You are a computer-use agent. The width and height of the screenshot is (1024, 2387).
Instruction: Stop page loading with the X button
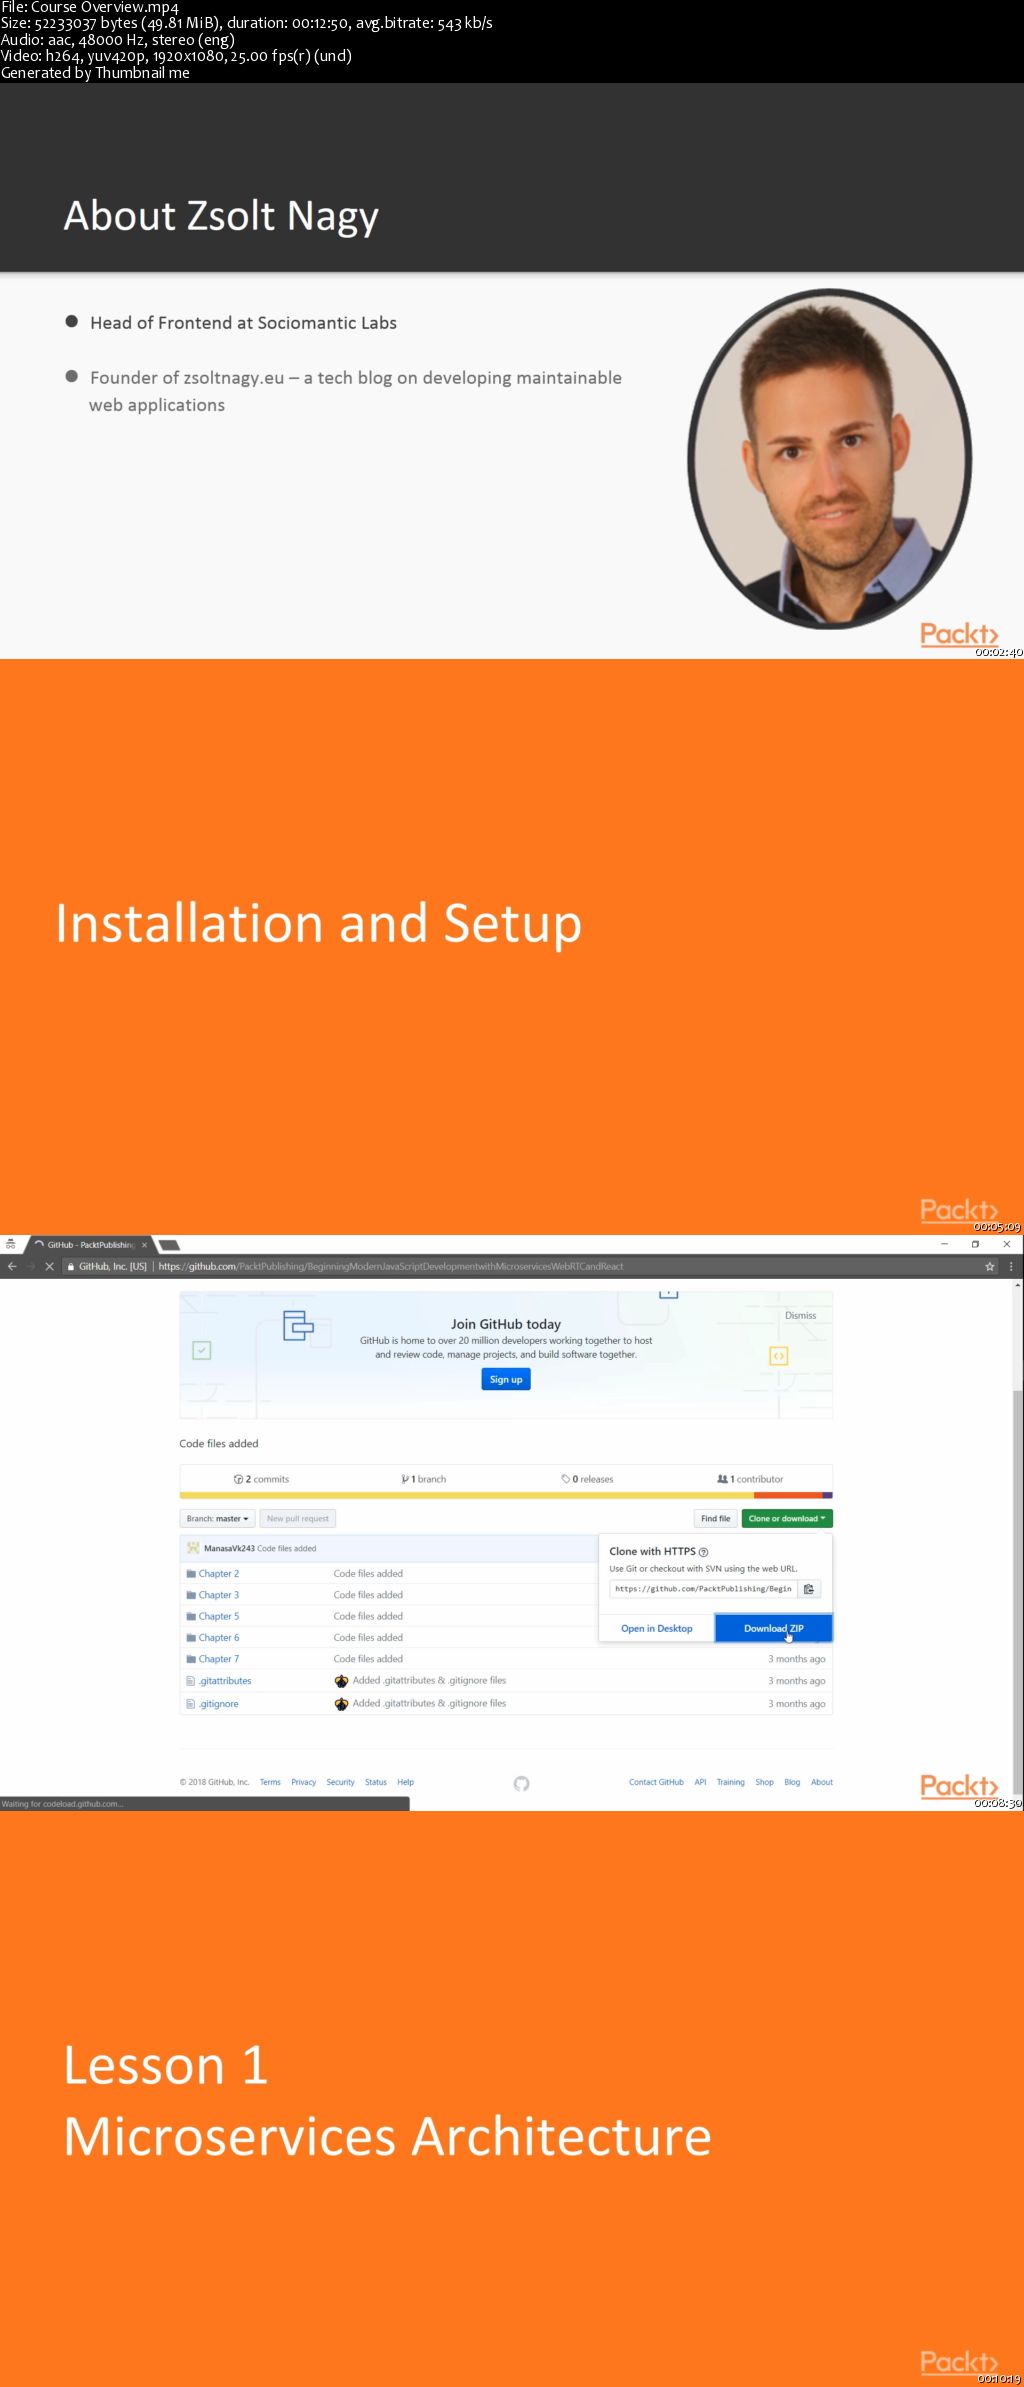(49, 1266)
